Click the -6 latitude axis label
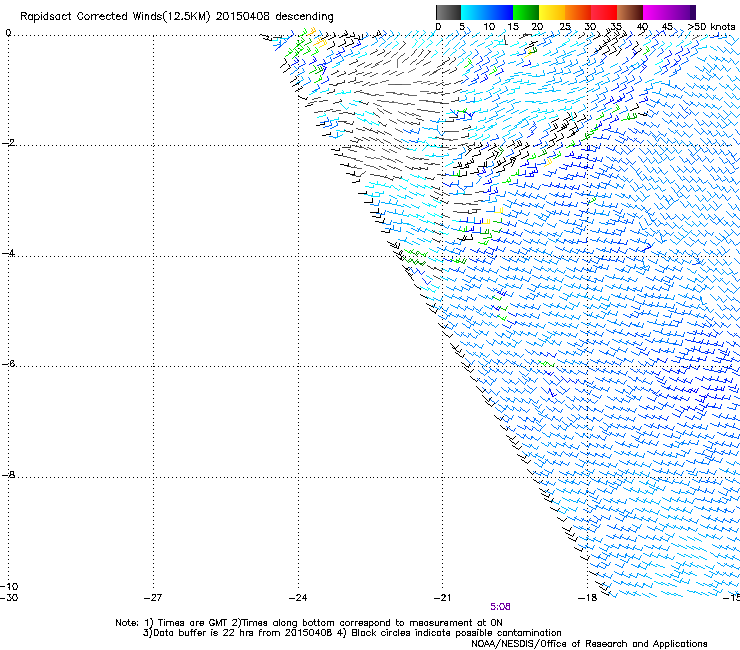 click(8, 364)
